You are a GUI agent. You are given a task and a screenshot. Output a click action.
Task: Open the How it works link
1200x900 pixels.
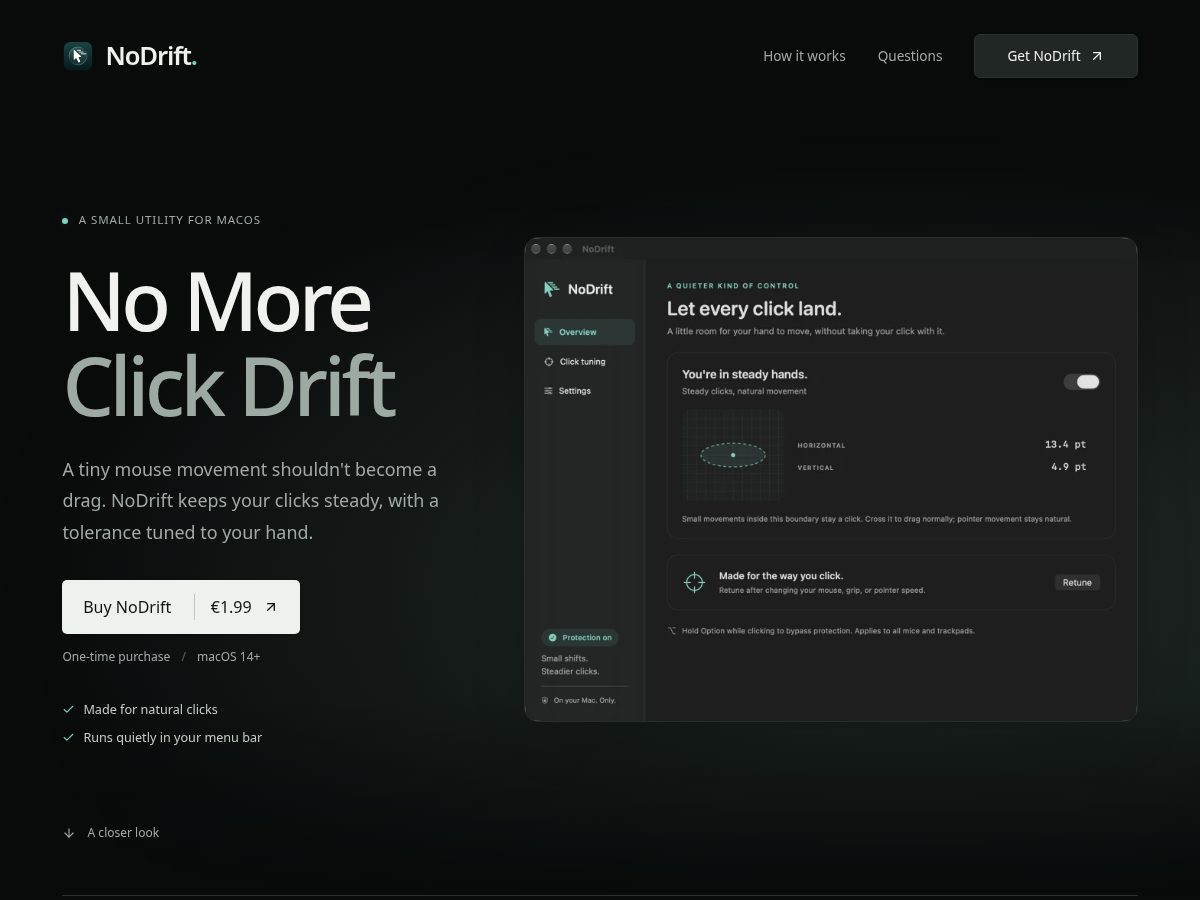click(x=804, y=56)
